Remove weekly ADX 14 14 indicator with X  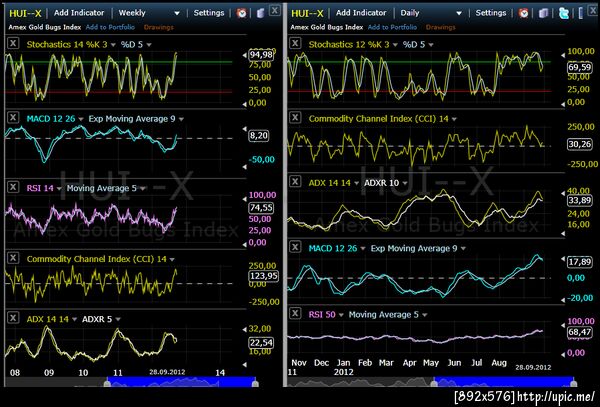(x=13, y=317)
